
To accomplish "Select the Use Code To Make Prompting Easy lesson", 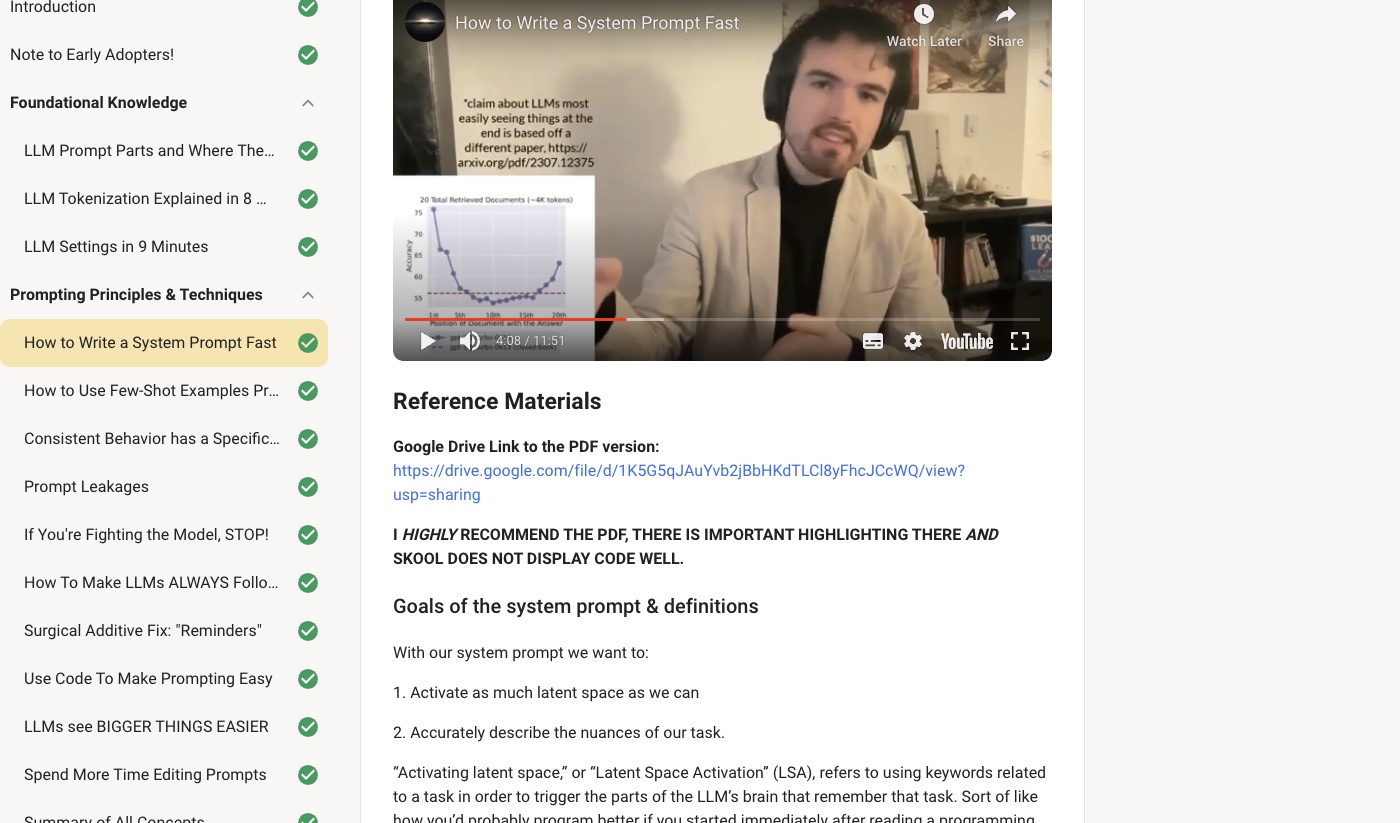I will 148,679.
